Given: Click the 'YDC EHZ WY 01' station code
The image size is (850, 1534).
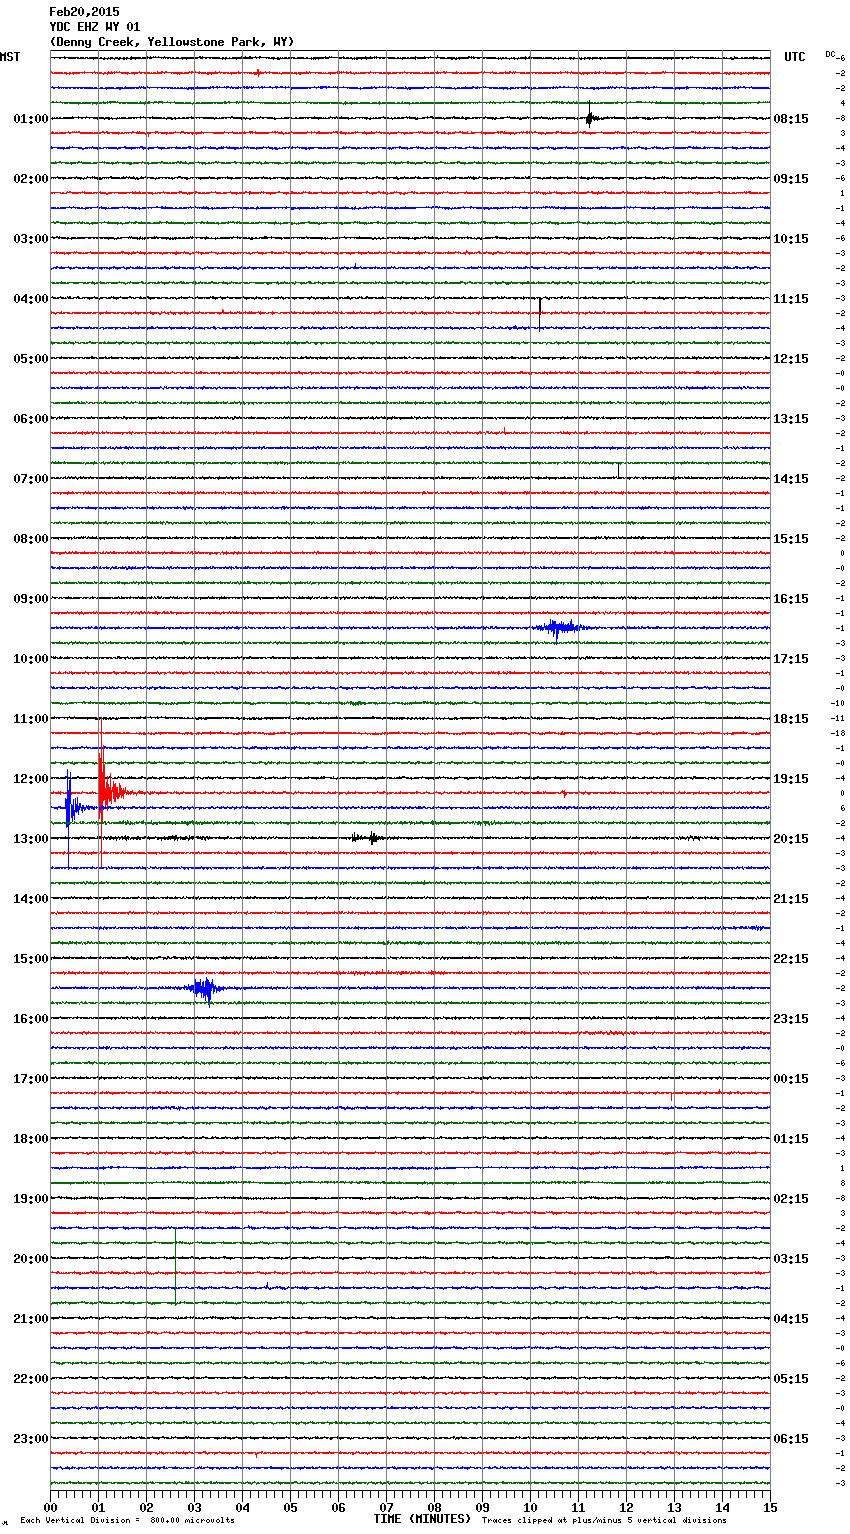Looking at the screenshot, I should pos(95,27).
